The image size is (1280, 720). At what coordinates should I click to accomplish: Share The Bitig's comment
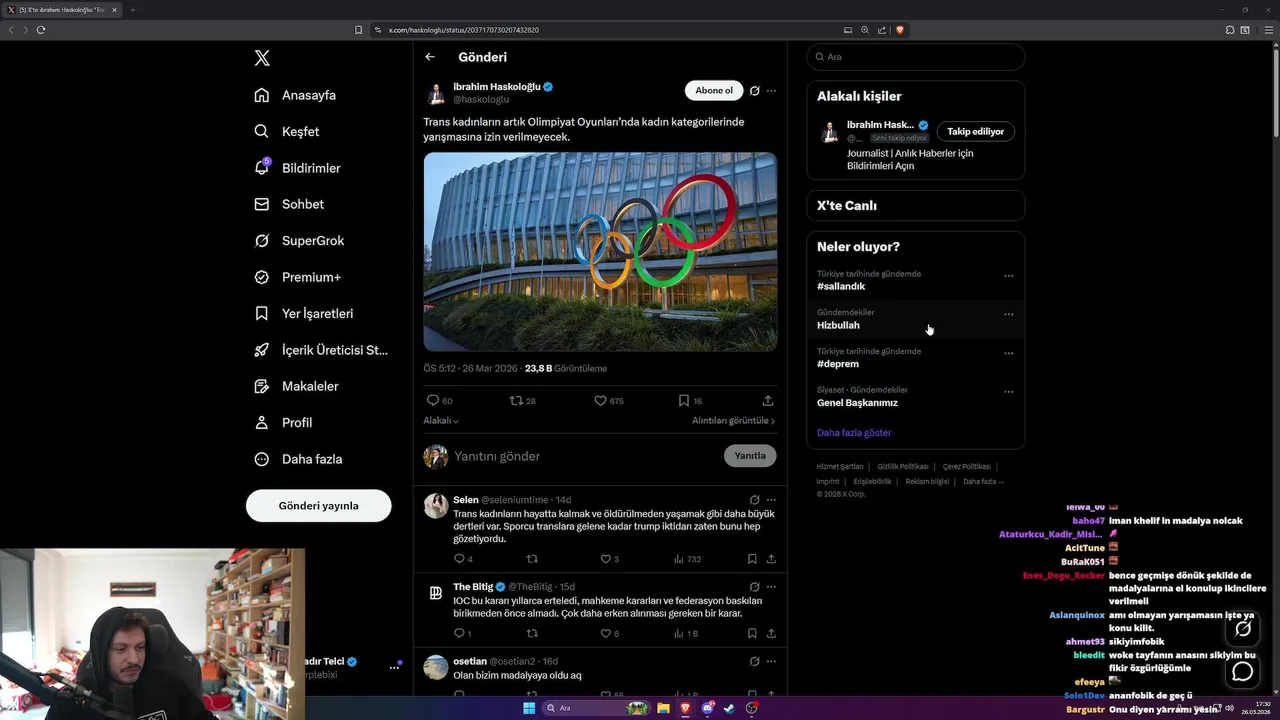[x=771, y=633]
